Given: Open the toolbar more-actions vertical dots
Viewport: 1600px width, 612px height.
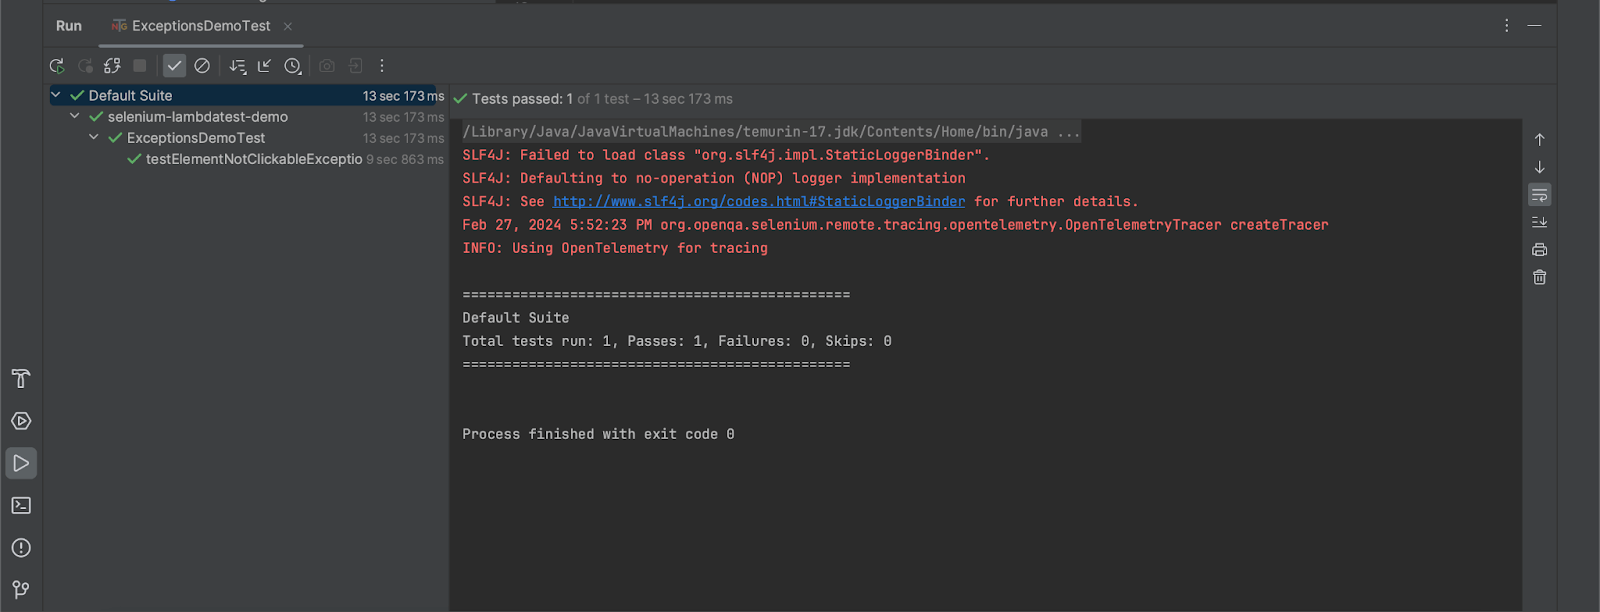Looking at the screenshot, I should tap(382, 66).
